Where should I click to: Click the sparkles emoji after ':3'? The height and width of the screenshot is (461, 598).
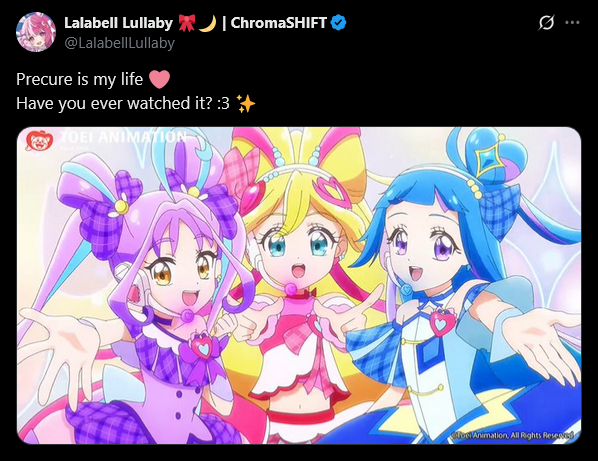pos(246,103)
